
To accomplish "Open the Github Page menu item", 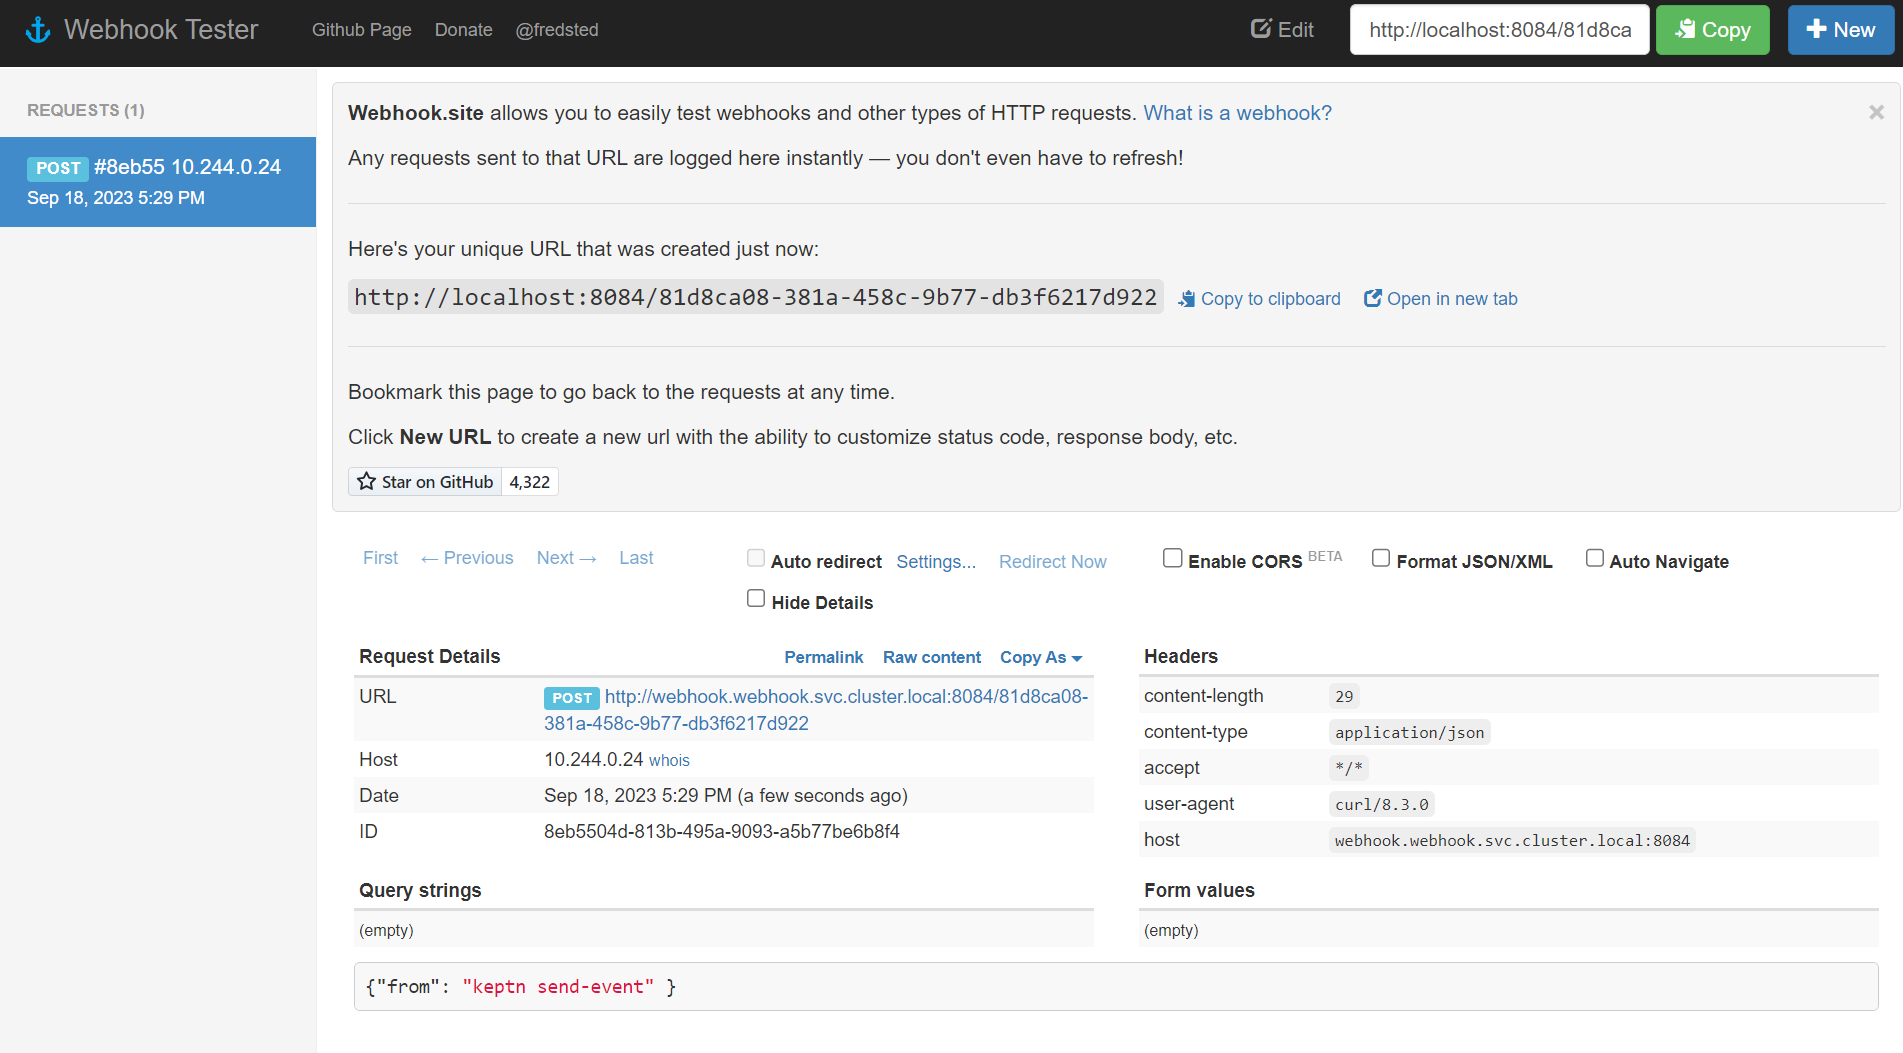I will (x=361, y=29).
